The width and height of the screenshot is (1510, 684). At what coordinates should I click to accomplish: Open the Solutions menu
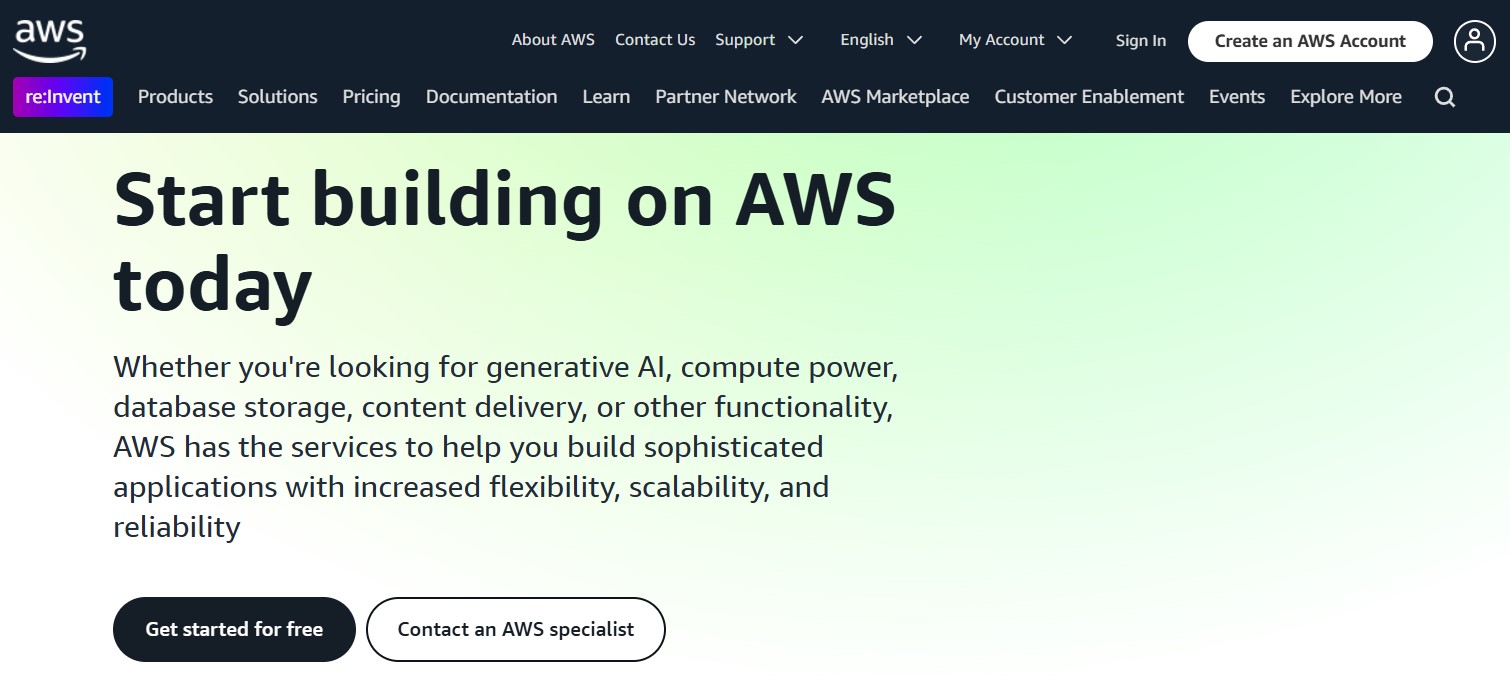pyautogui.click(x=277, y=96)
